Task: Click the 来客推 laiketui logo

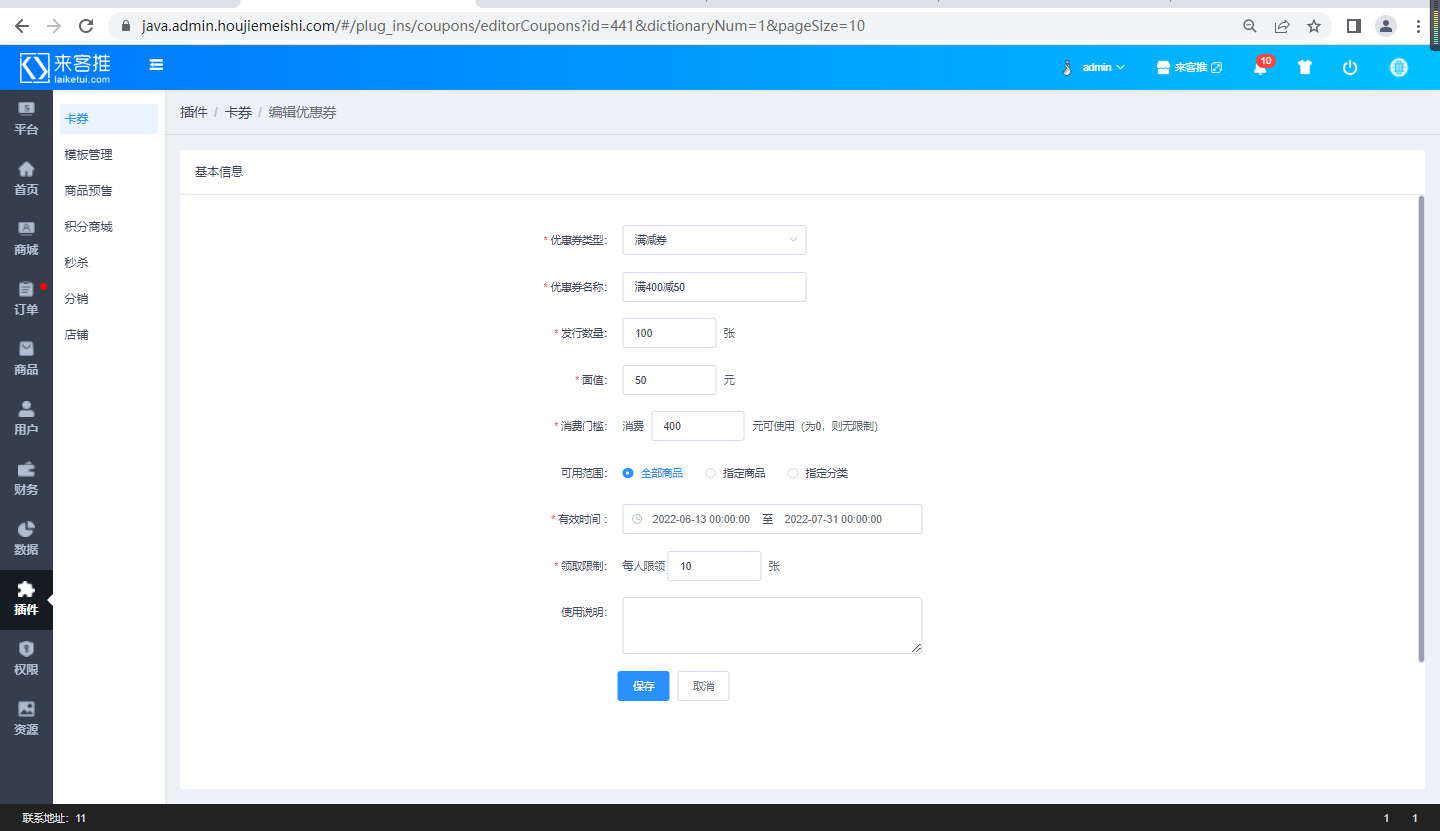Action: 66,67
